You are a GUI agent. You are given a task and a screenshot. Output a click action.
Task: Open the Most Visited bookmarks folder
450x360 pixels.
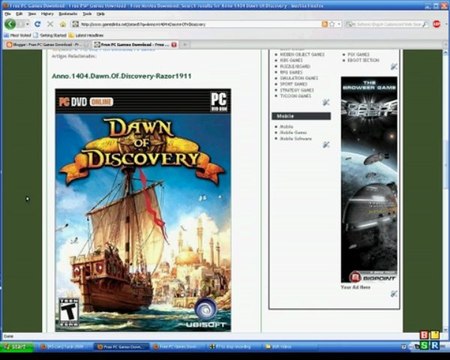pyautogui.click(x=18, y=35)
